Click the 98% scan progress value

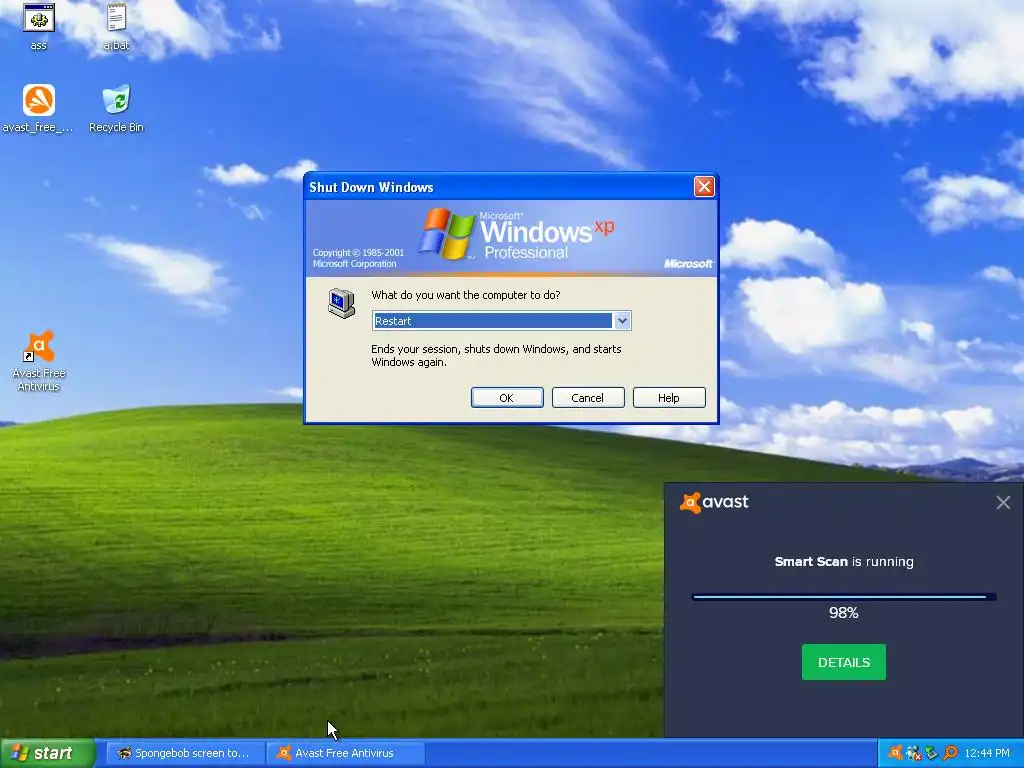click(x=844, y=613)
